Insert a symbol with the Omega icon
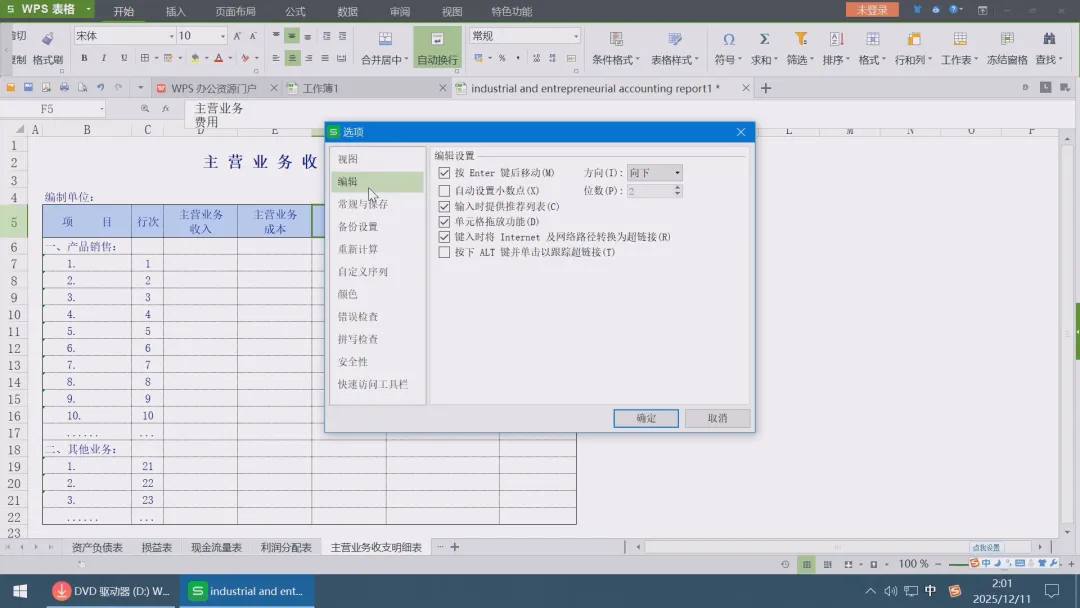 (728, 39)
